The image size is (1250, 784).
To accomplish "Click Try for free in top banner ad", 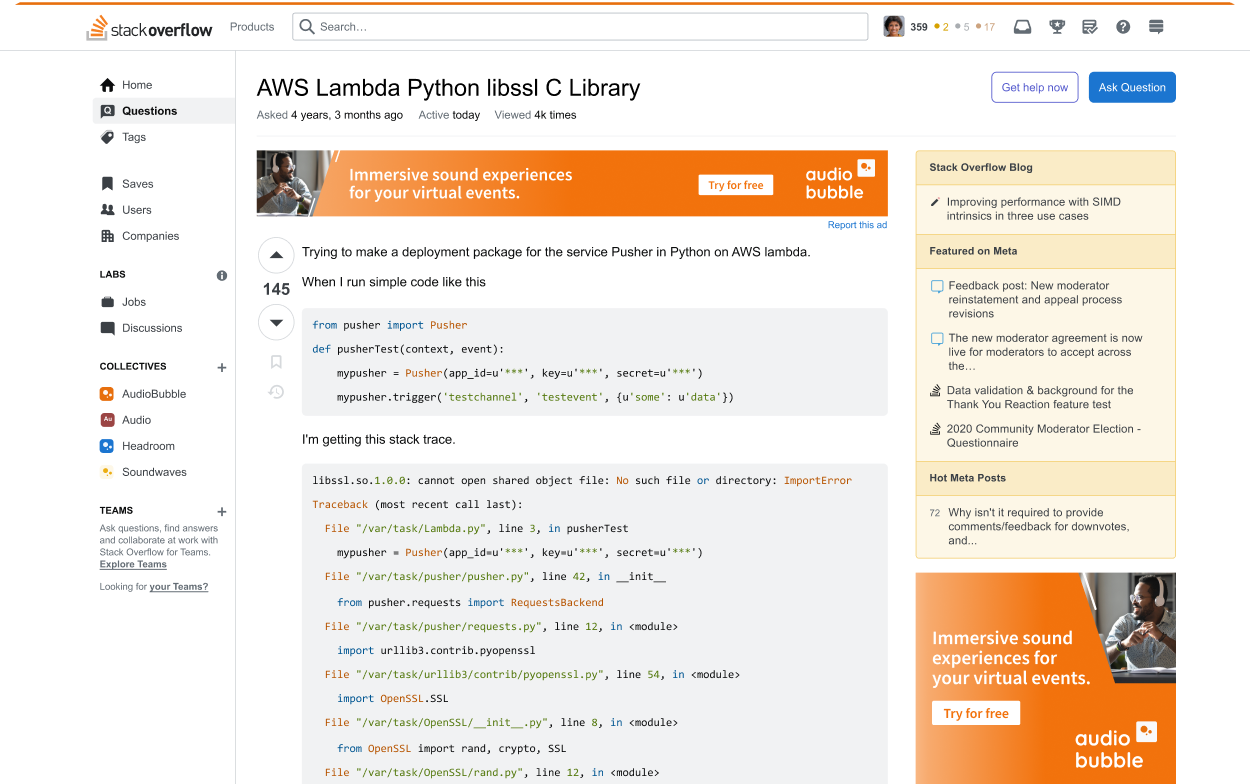I will point(735,185).
